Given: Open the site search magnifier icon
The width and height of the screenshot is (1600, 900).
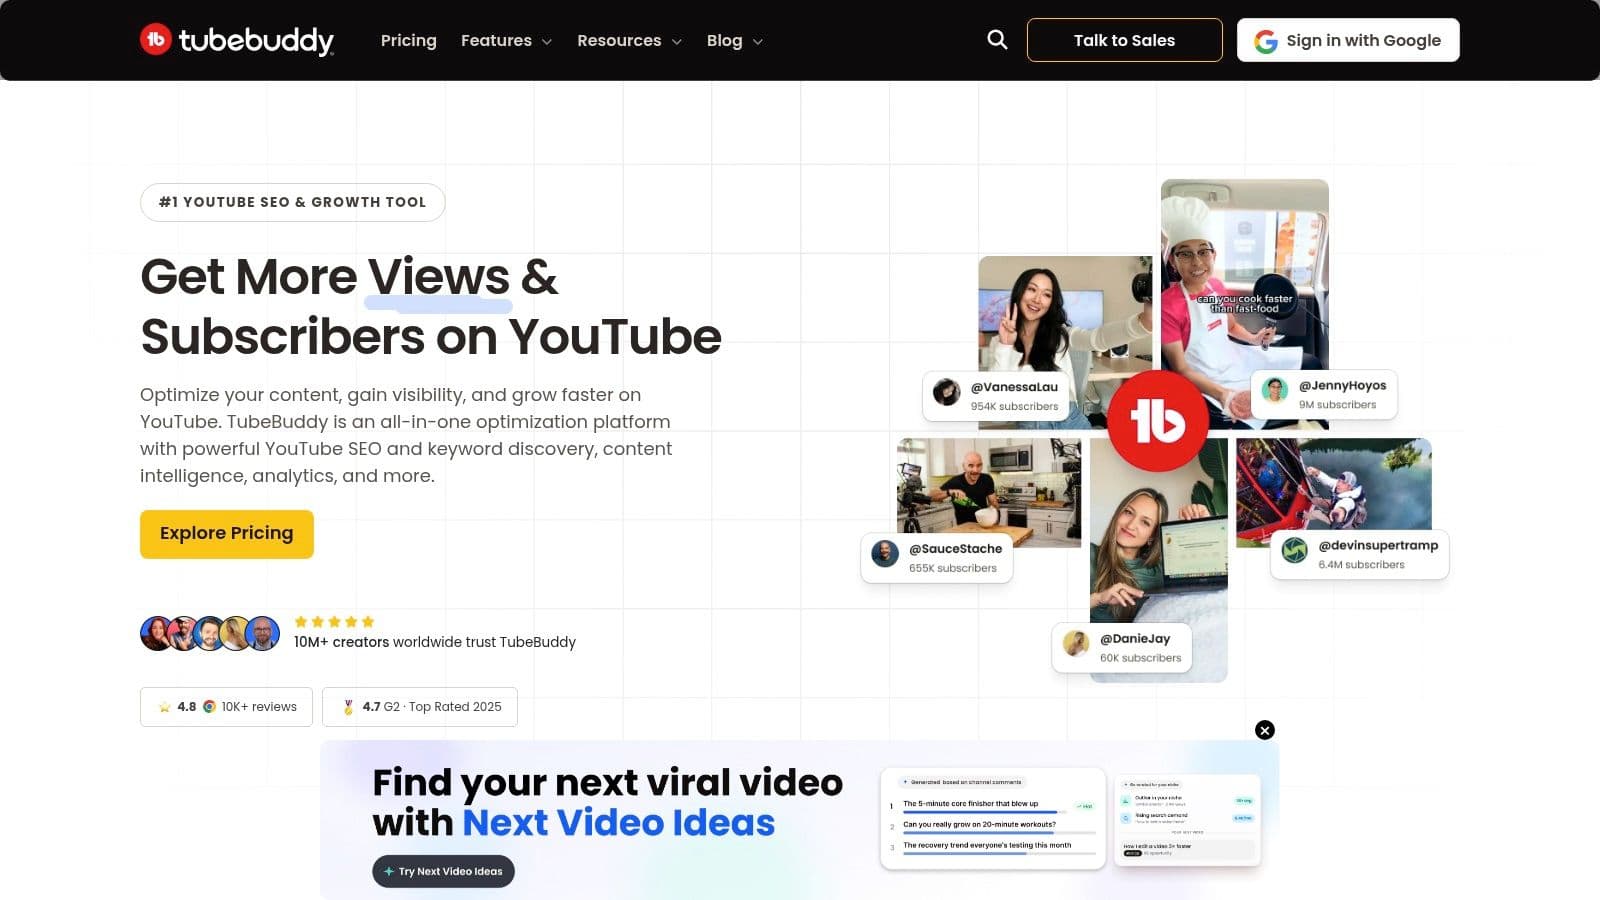Looking at the screenshot, I should point(997,40).
